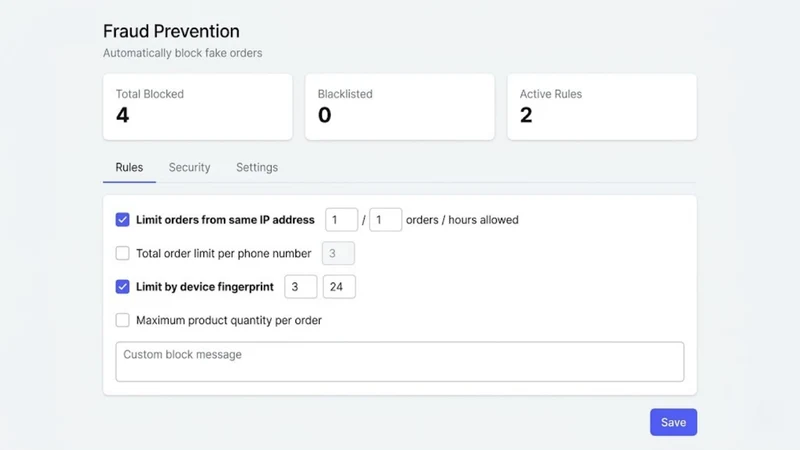This screenshot has width=800, height=450.
Task: Click 'Total order limit per phone number' label
Action: (x=223, y=254)
